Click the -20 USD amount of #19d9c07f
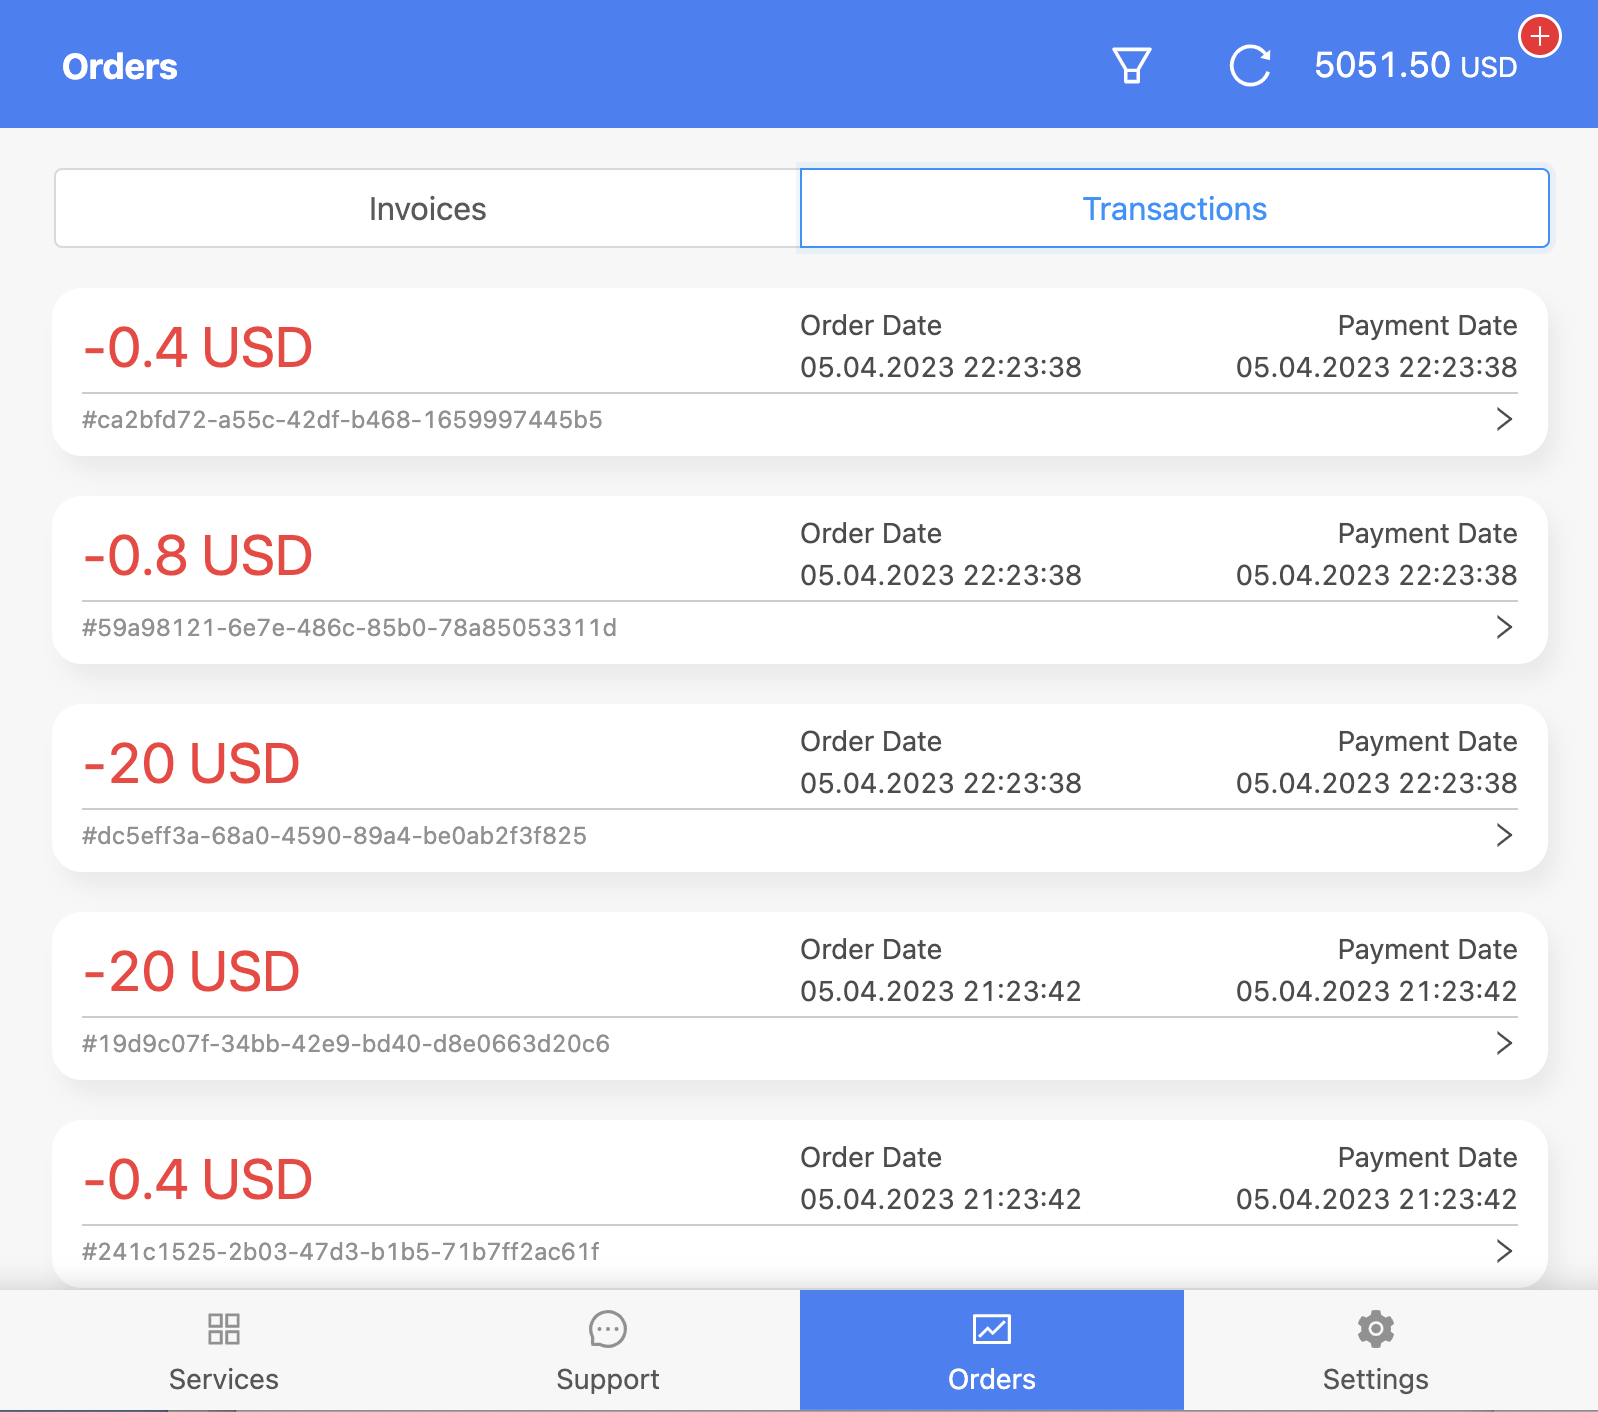The image size is (1598, 1412). tap(191, 972)
